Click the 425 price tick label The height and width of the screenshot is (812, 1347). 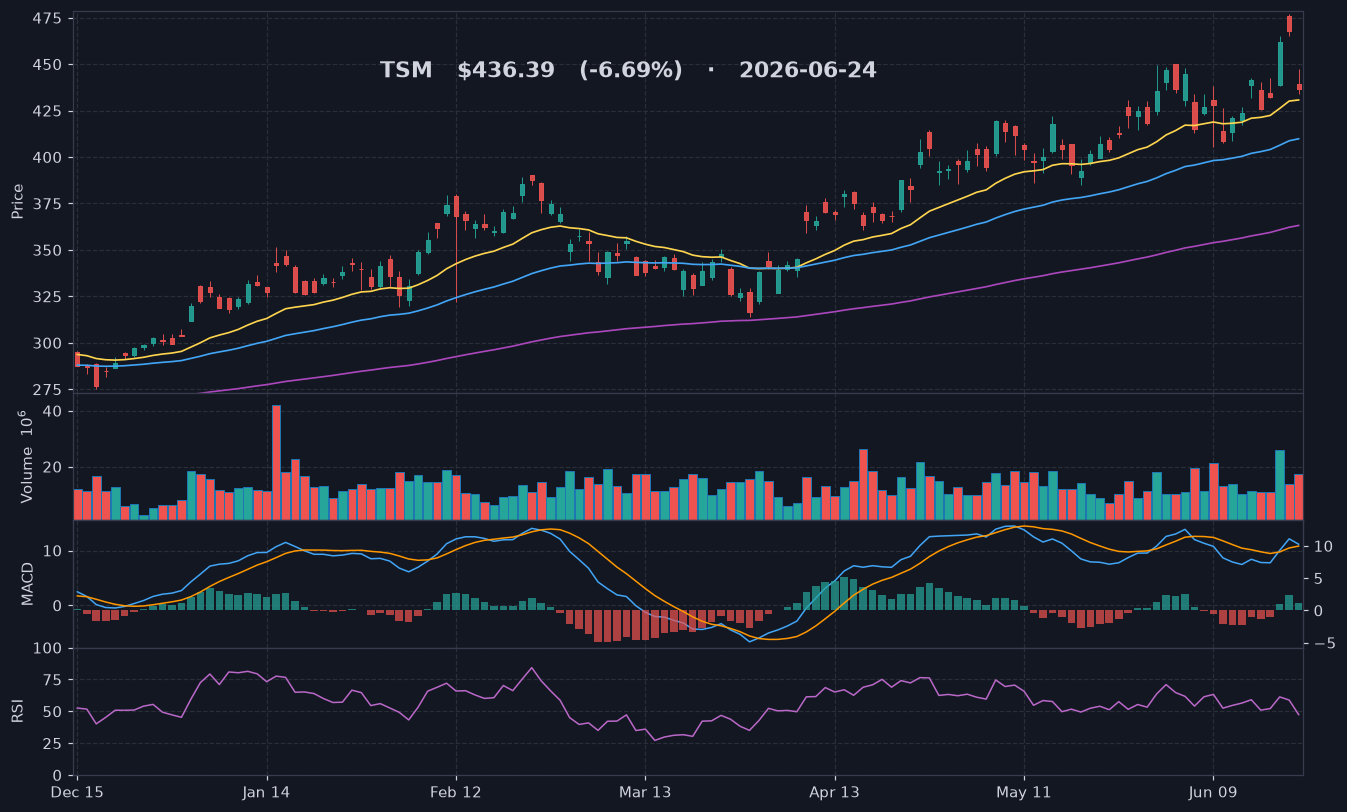pyautogui.click(x=46, y=112)
